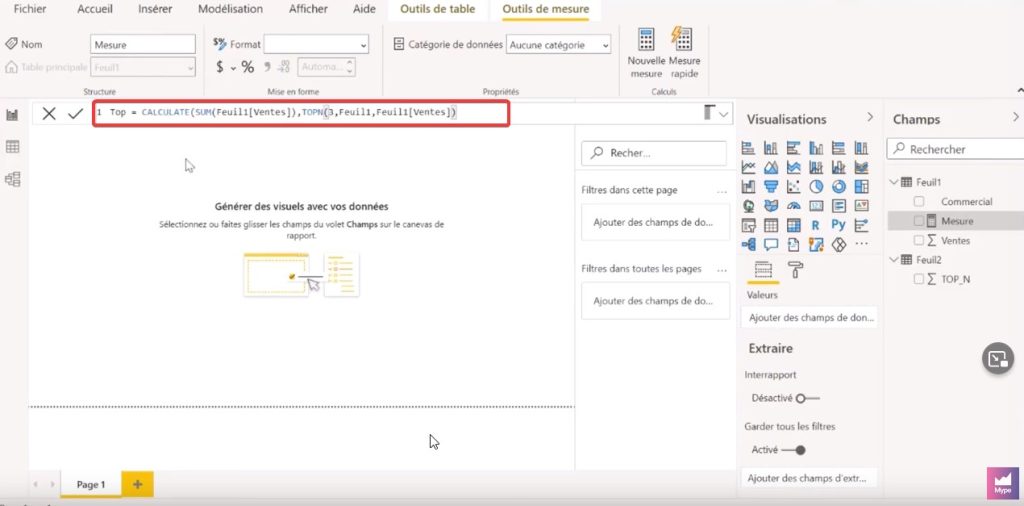This screenshot has height=506, width=1024.
Task: Select the pie chart visual
Action: [x=816, y=187]
